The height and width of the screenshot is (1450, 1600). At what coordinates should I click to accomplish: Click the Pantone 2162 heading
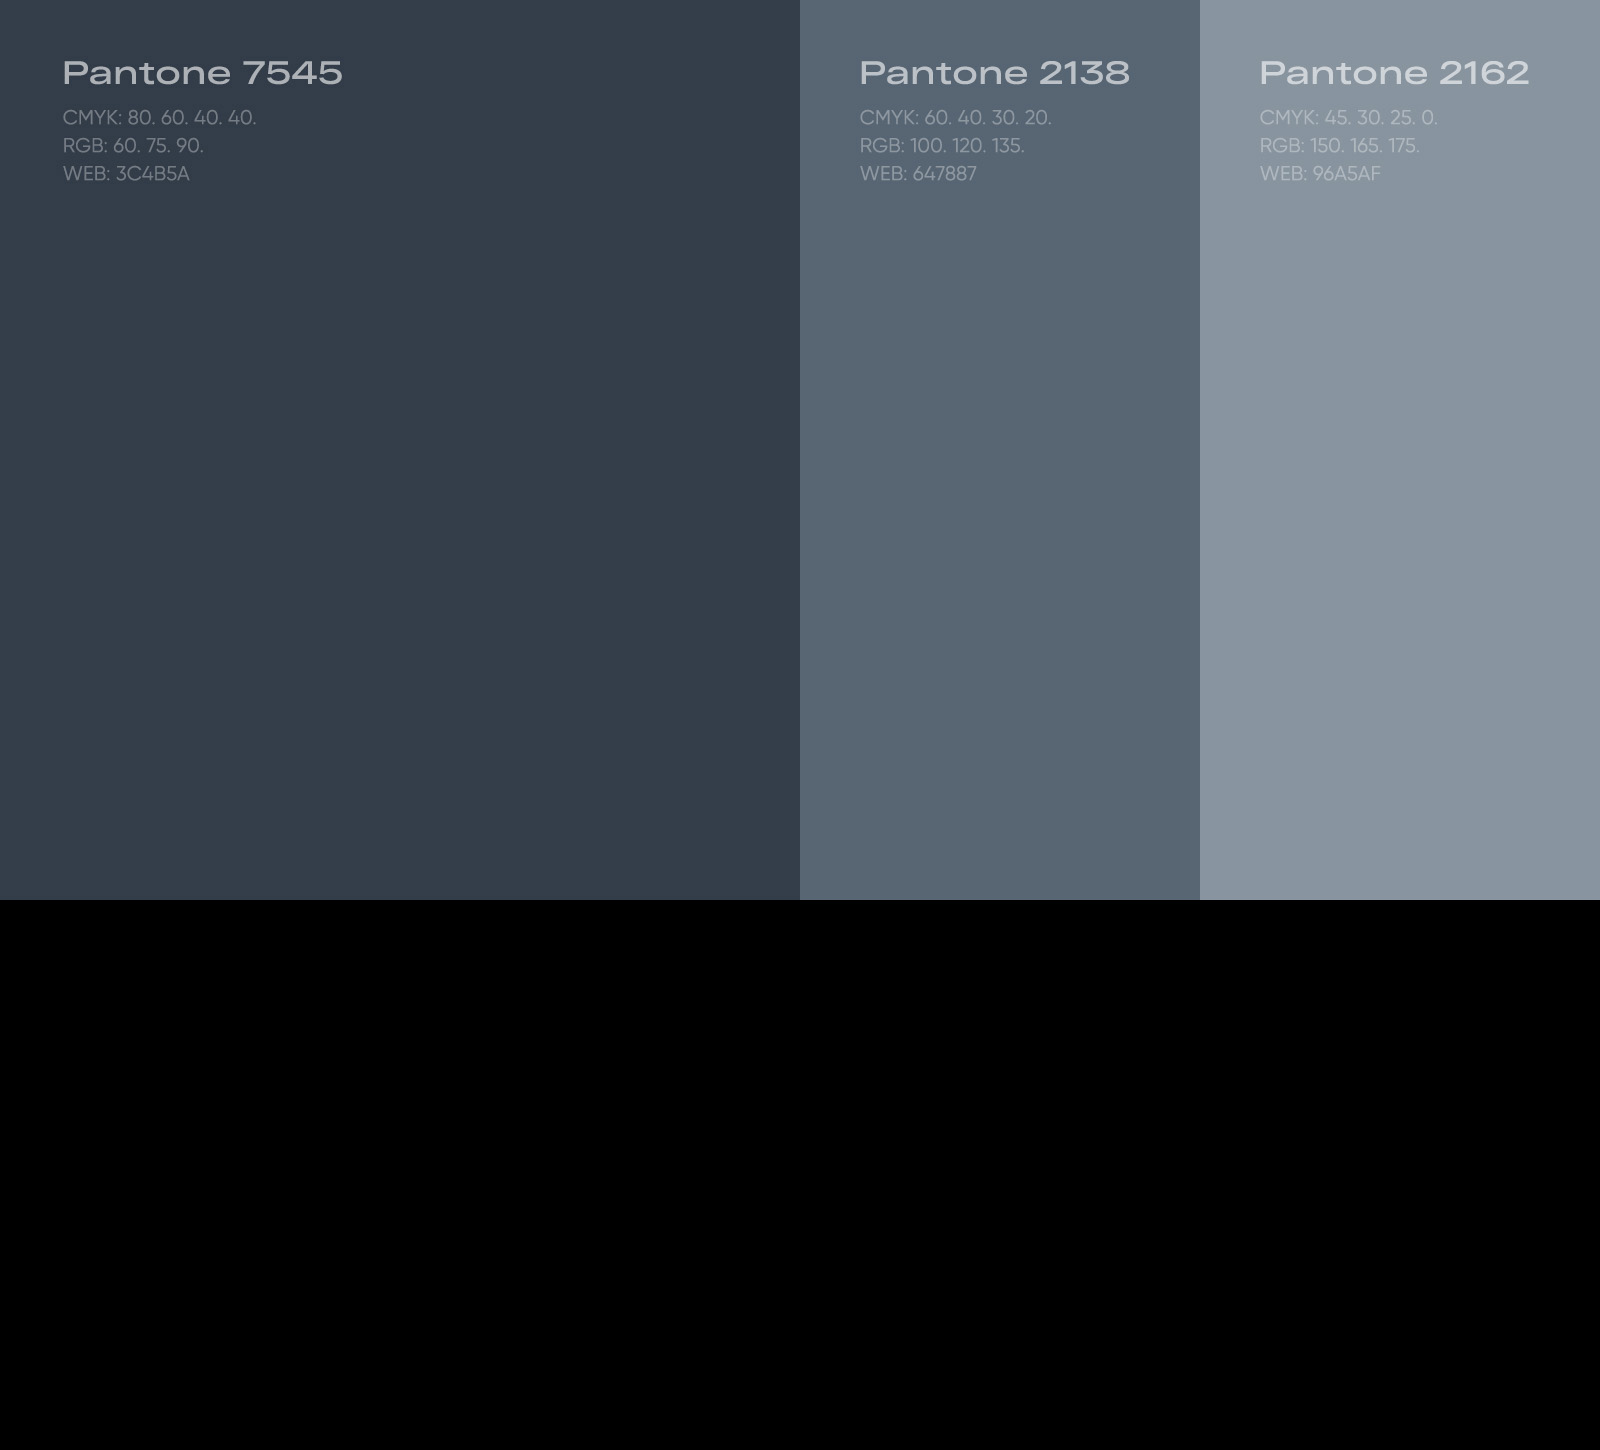1394,72
